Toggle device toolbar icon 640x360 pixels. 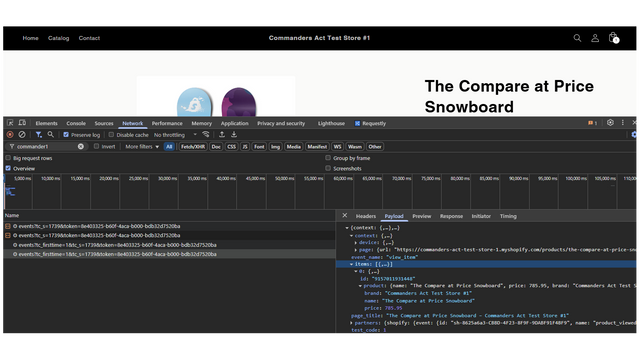(x=22, y=123)
